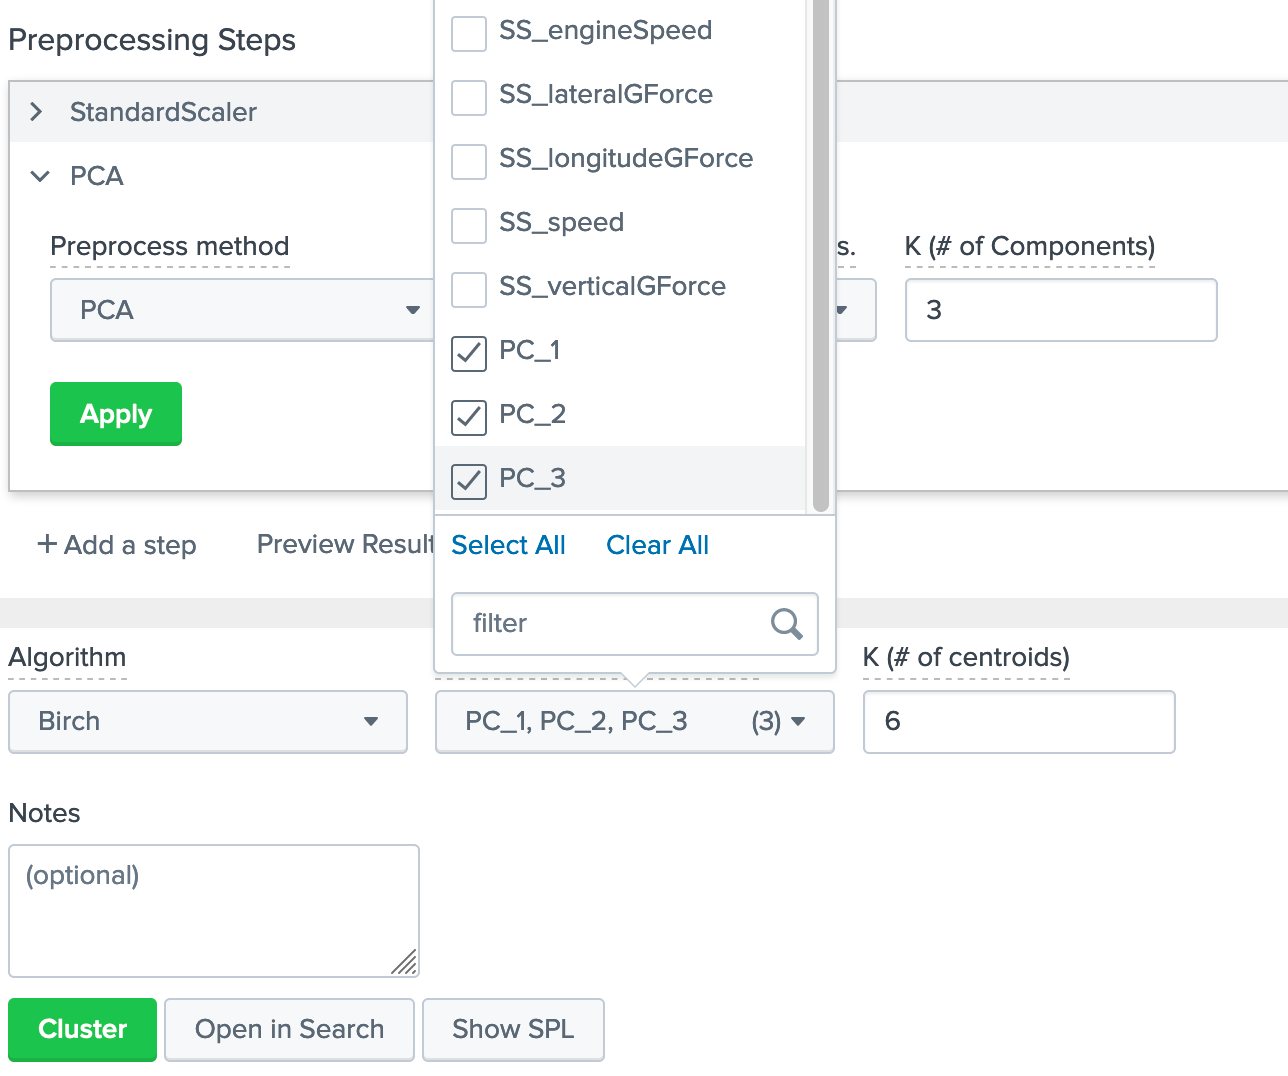The image size is (1288, 1076).
Task: Click the plus icon next to Add a step
Action: click(46, 545)
